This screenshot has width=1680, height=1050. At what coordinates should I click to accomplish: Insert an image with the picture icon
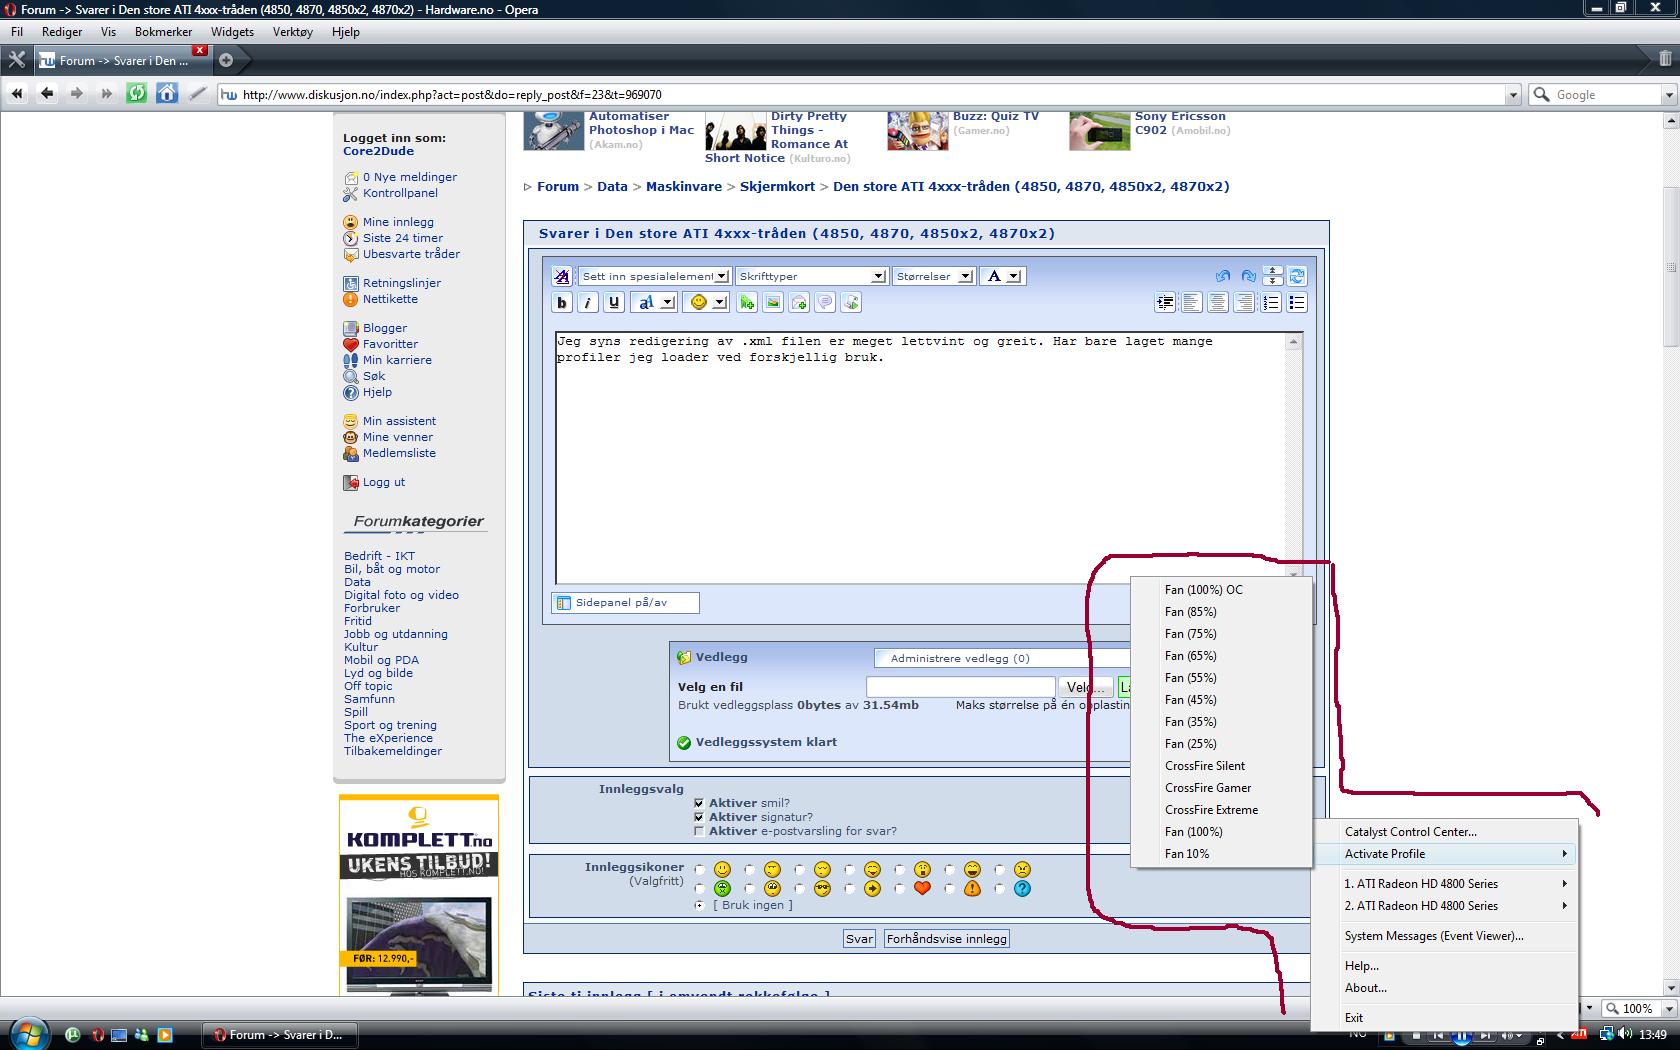tap(773, 303)
